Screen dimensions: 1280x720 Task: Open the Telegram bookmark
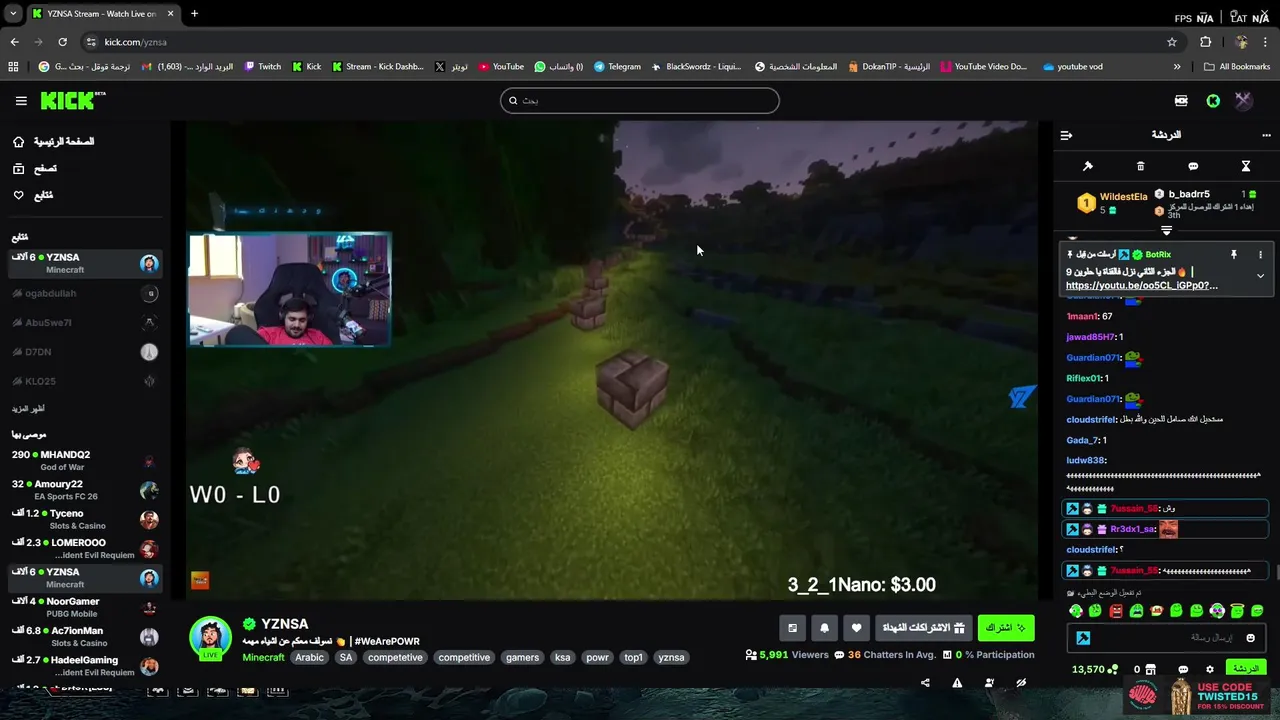(617, 67)
